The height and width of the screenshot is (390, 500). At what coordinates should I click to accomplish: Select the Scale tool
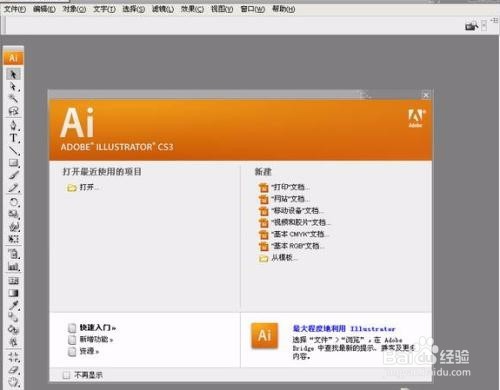13,214
